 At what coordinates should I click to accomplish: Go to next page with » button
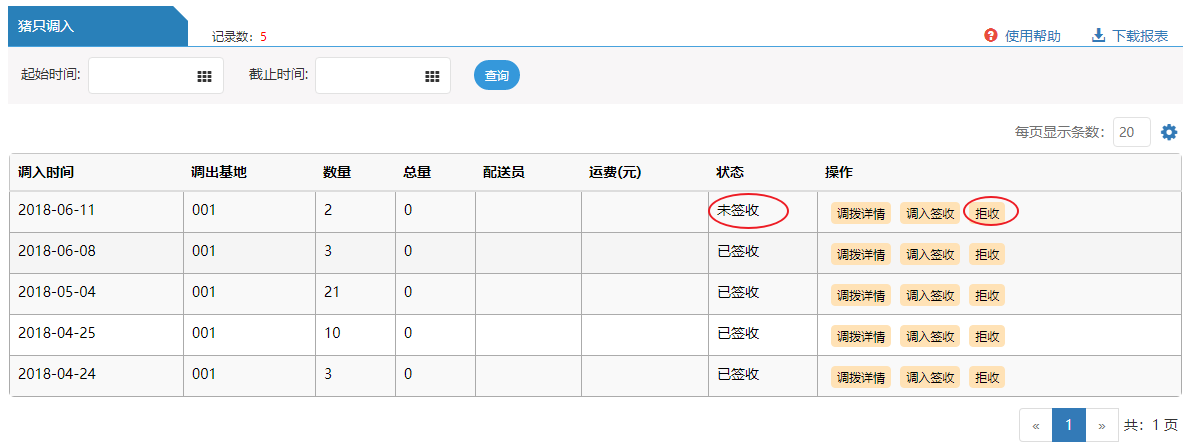(1101, 425)
